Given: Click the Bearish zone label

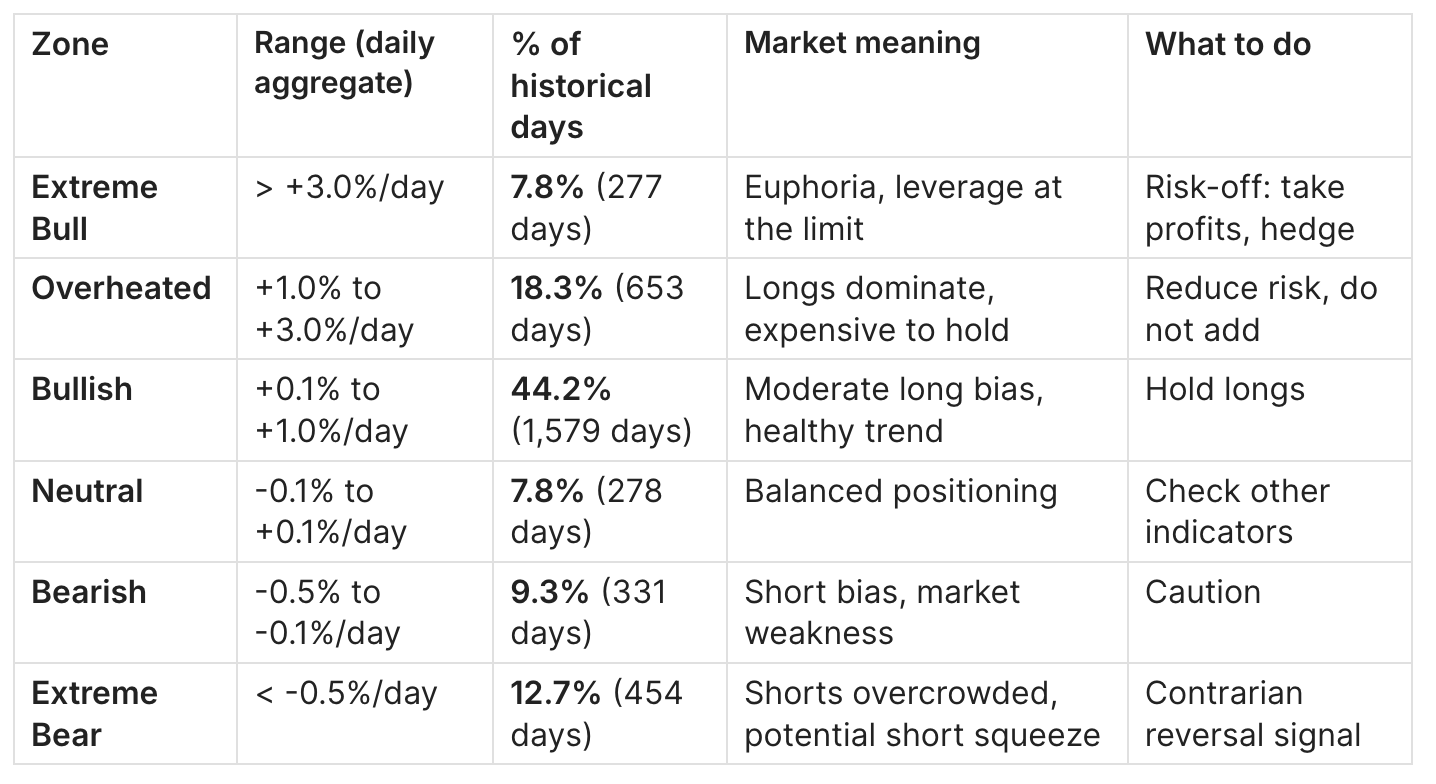Looking at the screenshot, I should pyautogui.click(x=89, y=591).
